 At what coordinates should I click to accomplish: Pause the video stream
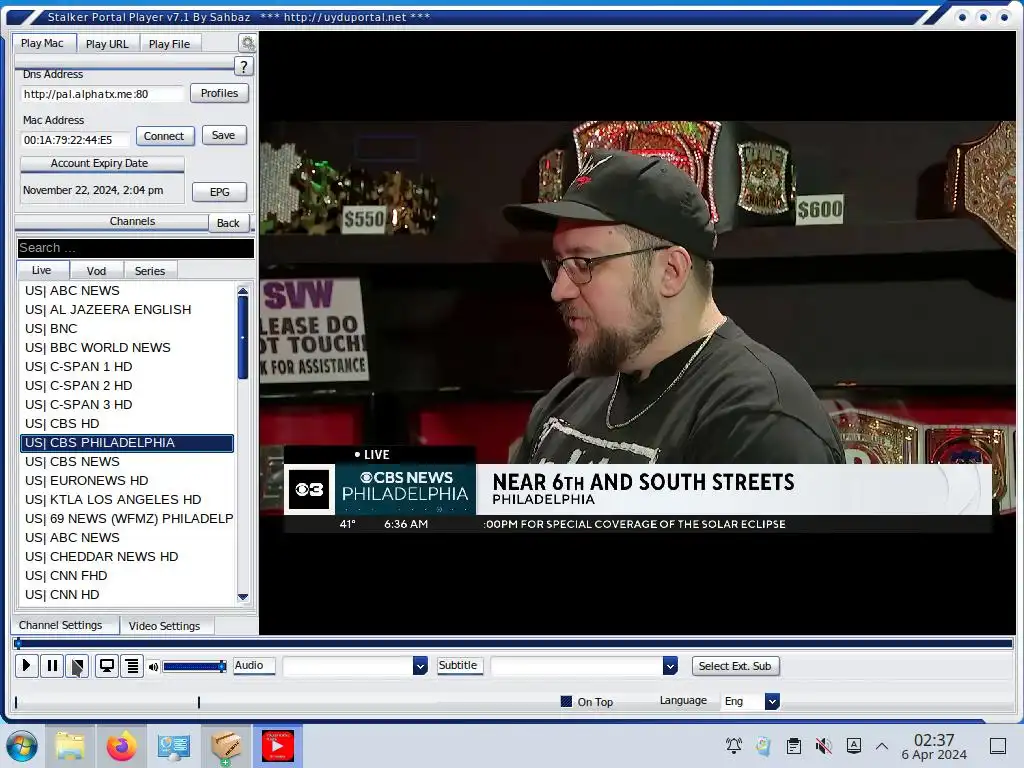tap(52, 665)
